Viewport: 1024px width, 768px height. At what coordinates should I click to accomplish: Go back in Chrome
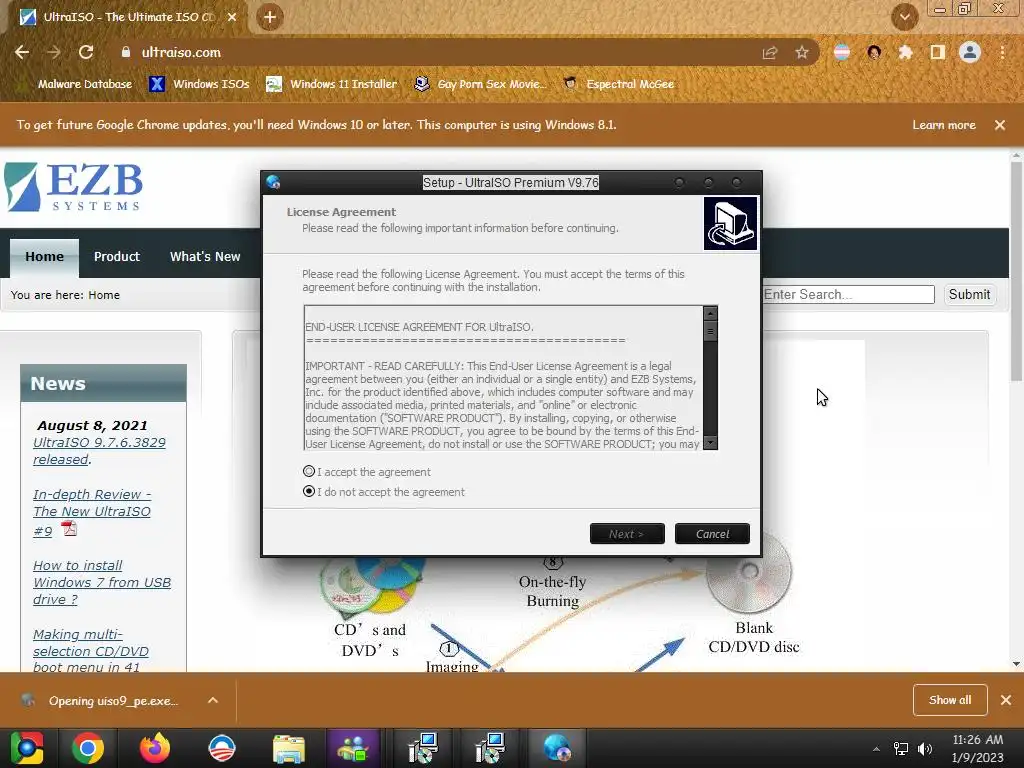[x=22, y=52]
